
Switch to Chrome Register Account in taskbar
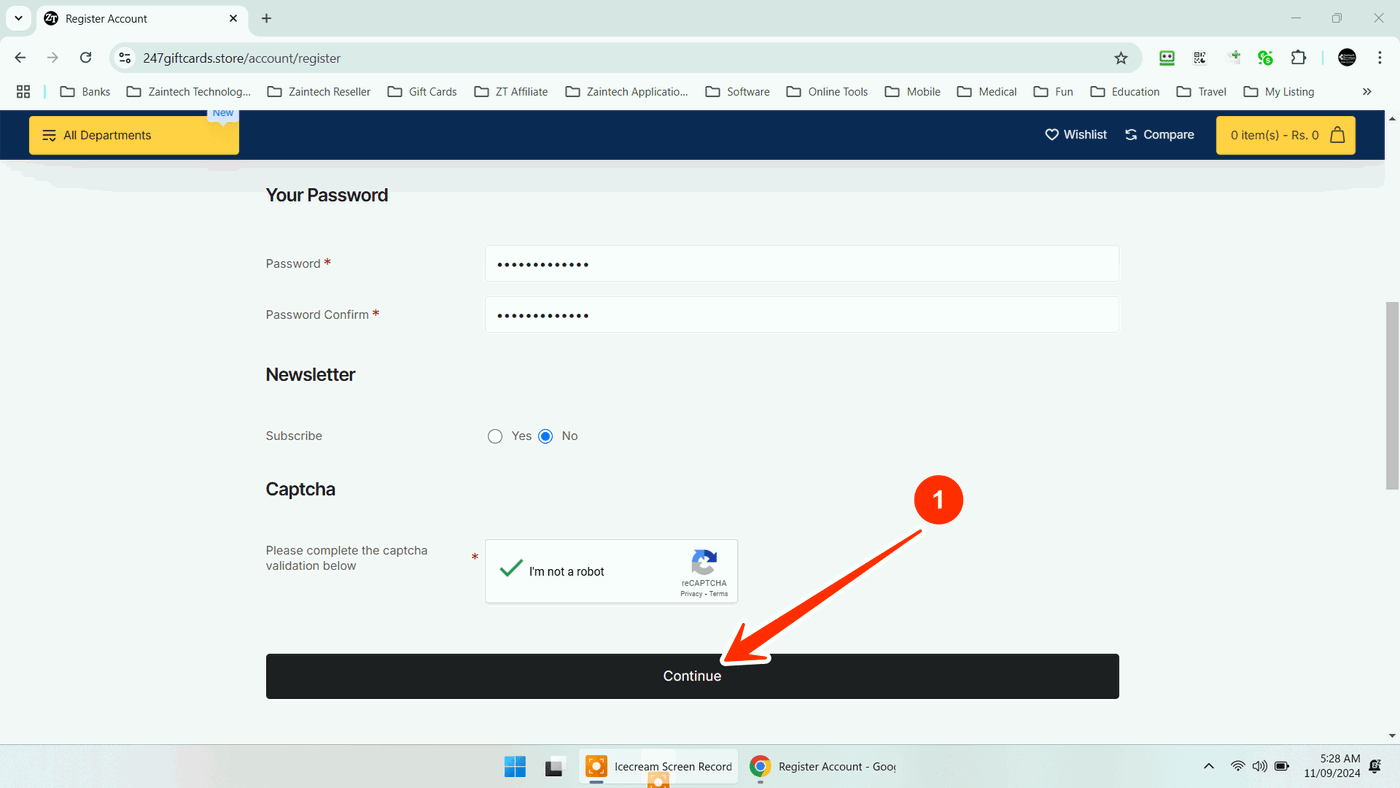pos(822,767)
